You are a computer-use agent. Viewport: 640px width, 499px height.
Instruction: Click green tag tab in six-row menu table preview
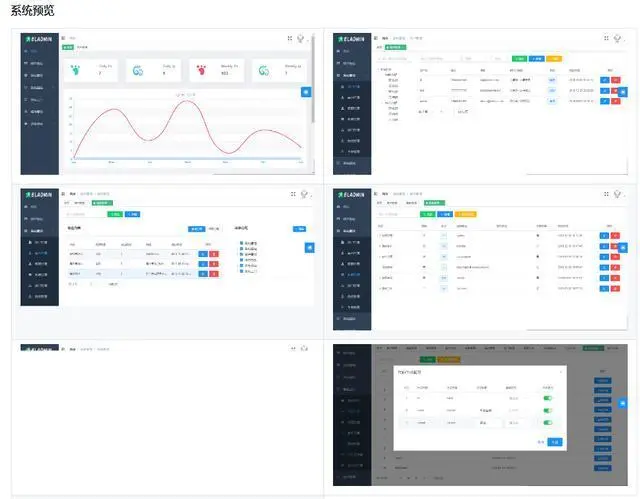[x=435, y=203]
